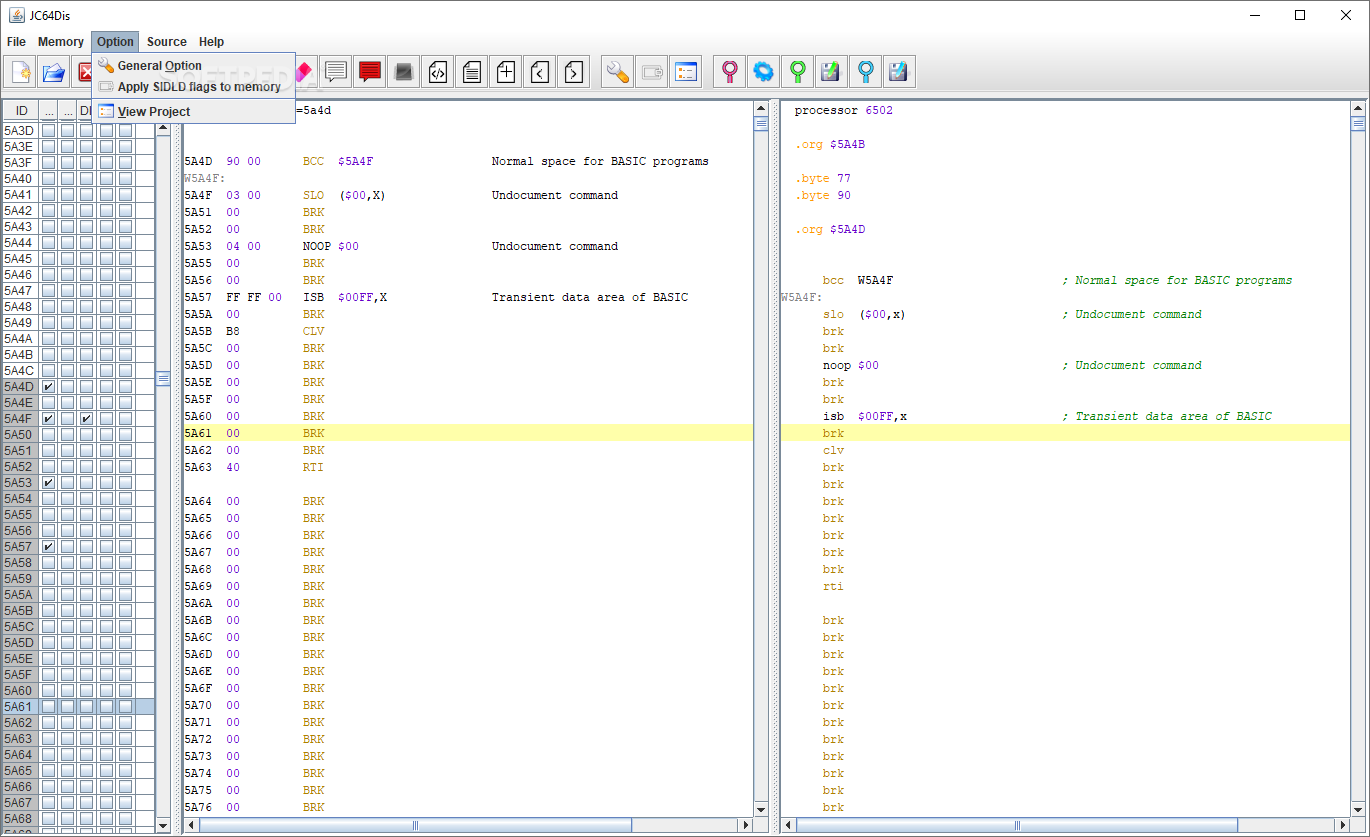The height and width of the screenshot is (837, 1370).
Task: Click the W5A4F: label in source pane
Action: [802, 297]
